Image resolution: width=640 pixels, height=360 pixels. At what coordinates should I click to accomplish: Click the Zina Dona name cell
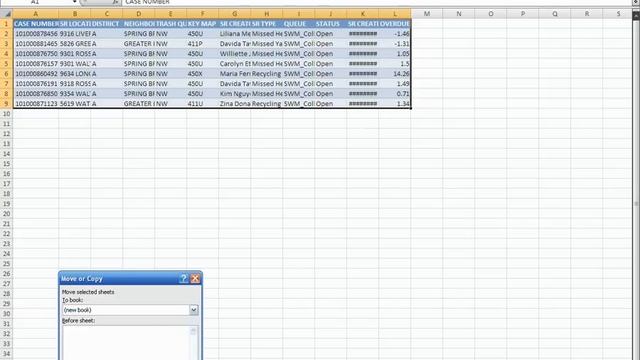click(x=235, y=104)
